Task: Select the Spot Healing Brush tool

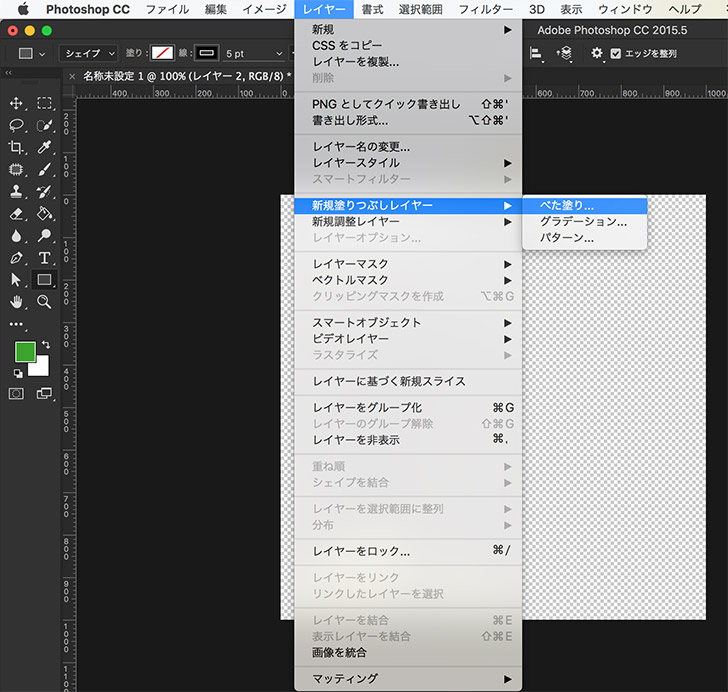Action: point(16,170)
